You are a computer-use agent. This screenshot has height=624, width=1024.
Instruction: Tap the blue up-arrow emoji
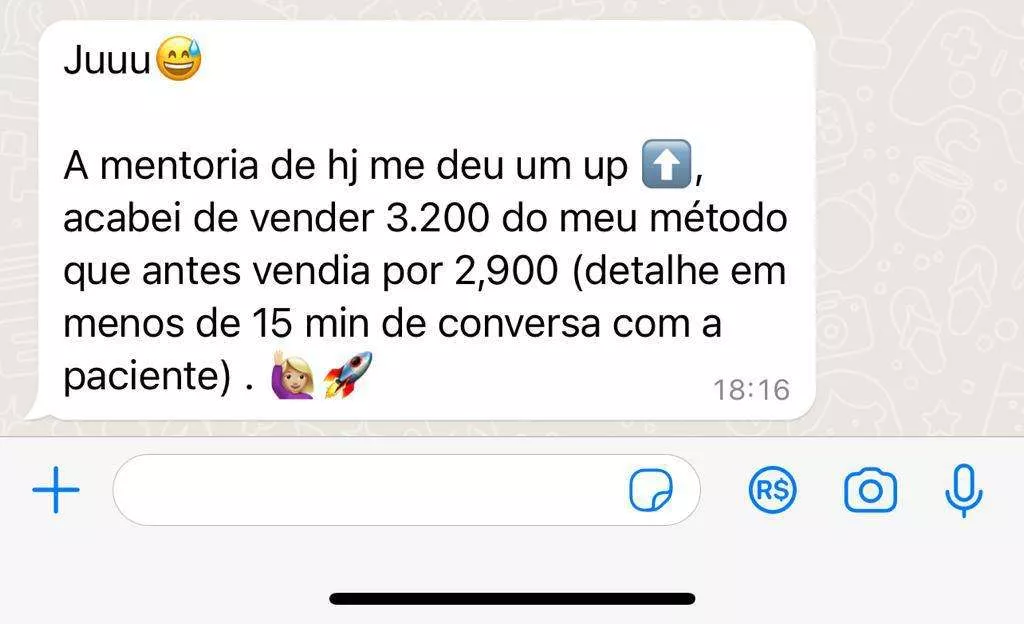(666, 164)
